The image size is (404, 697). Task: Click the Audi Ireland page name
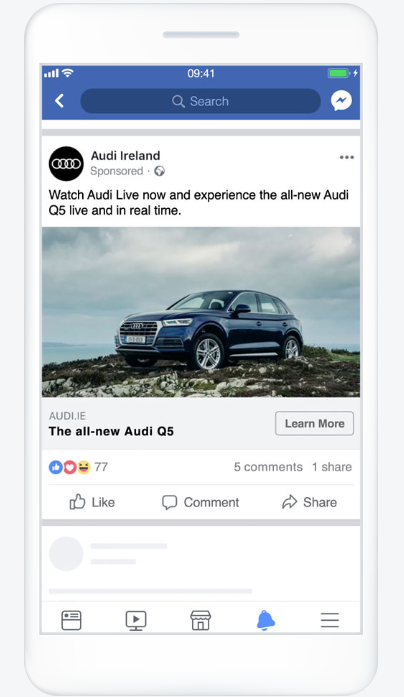[125, 156]
